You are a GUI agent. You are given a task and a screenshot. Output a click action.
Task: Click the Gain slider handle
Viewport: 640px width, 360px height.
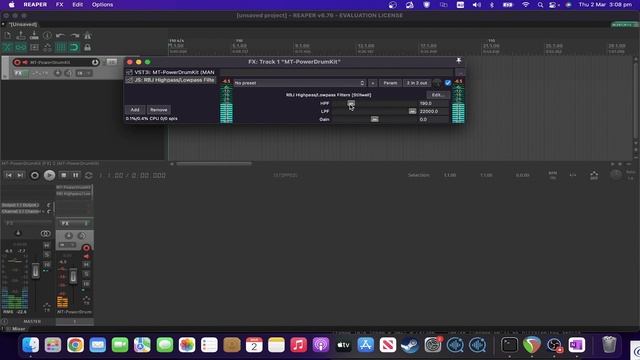point(374,119)
